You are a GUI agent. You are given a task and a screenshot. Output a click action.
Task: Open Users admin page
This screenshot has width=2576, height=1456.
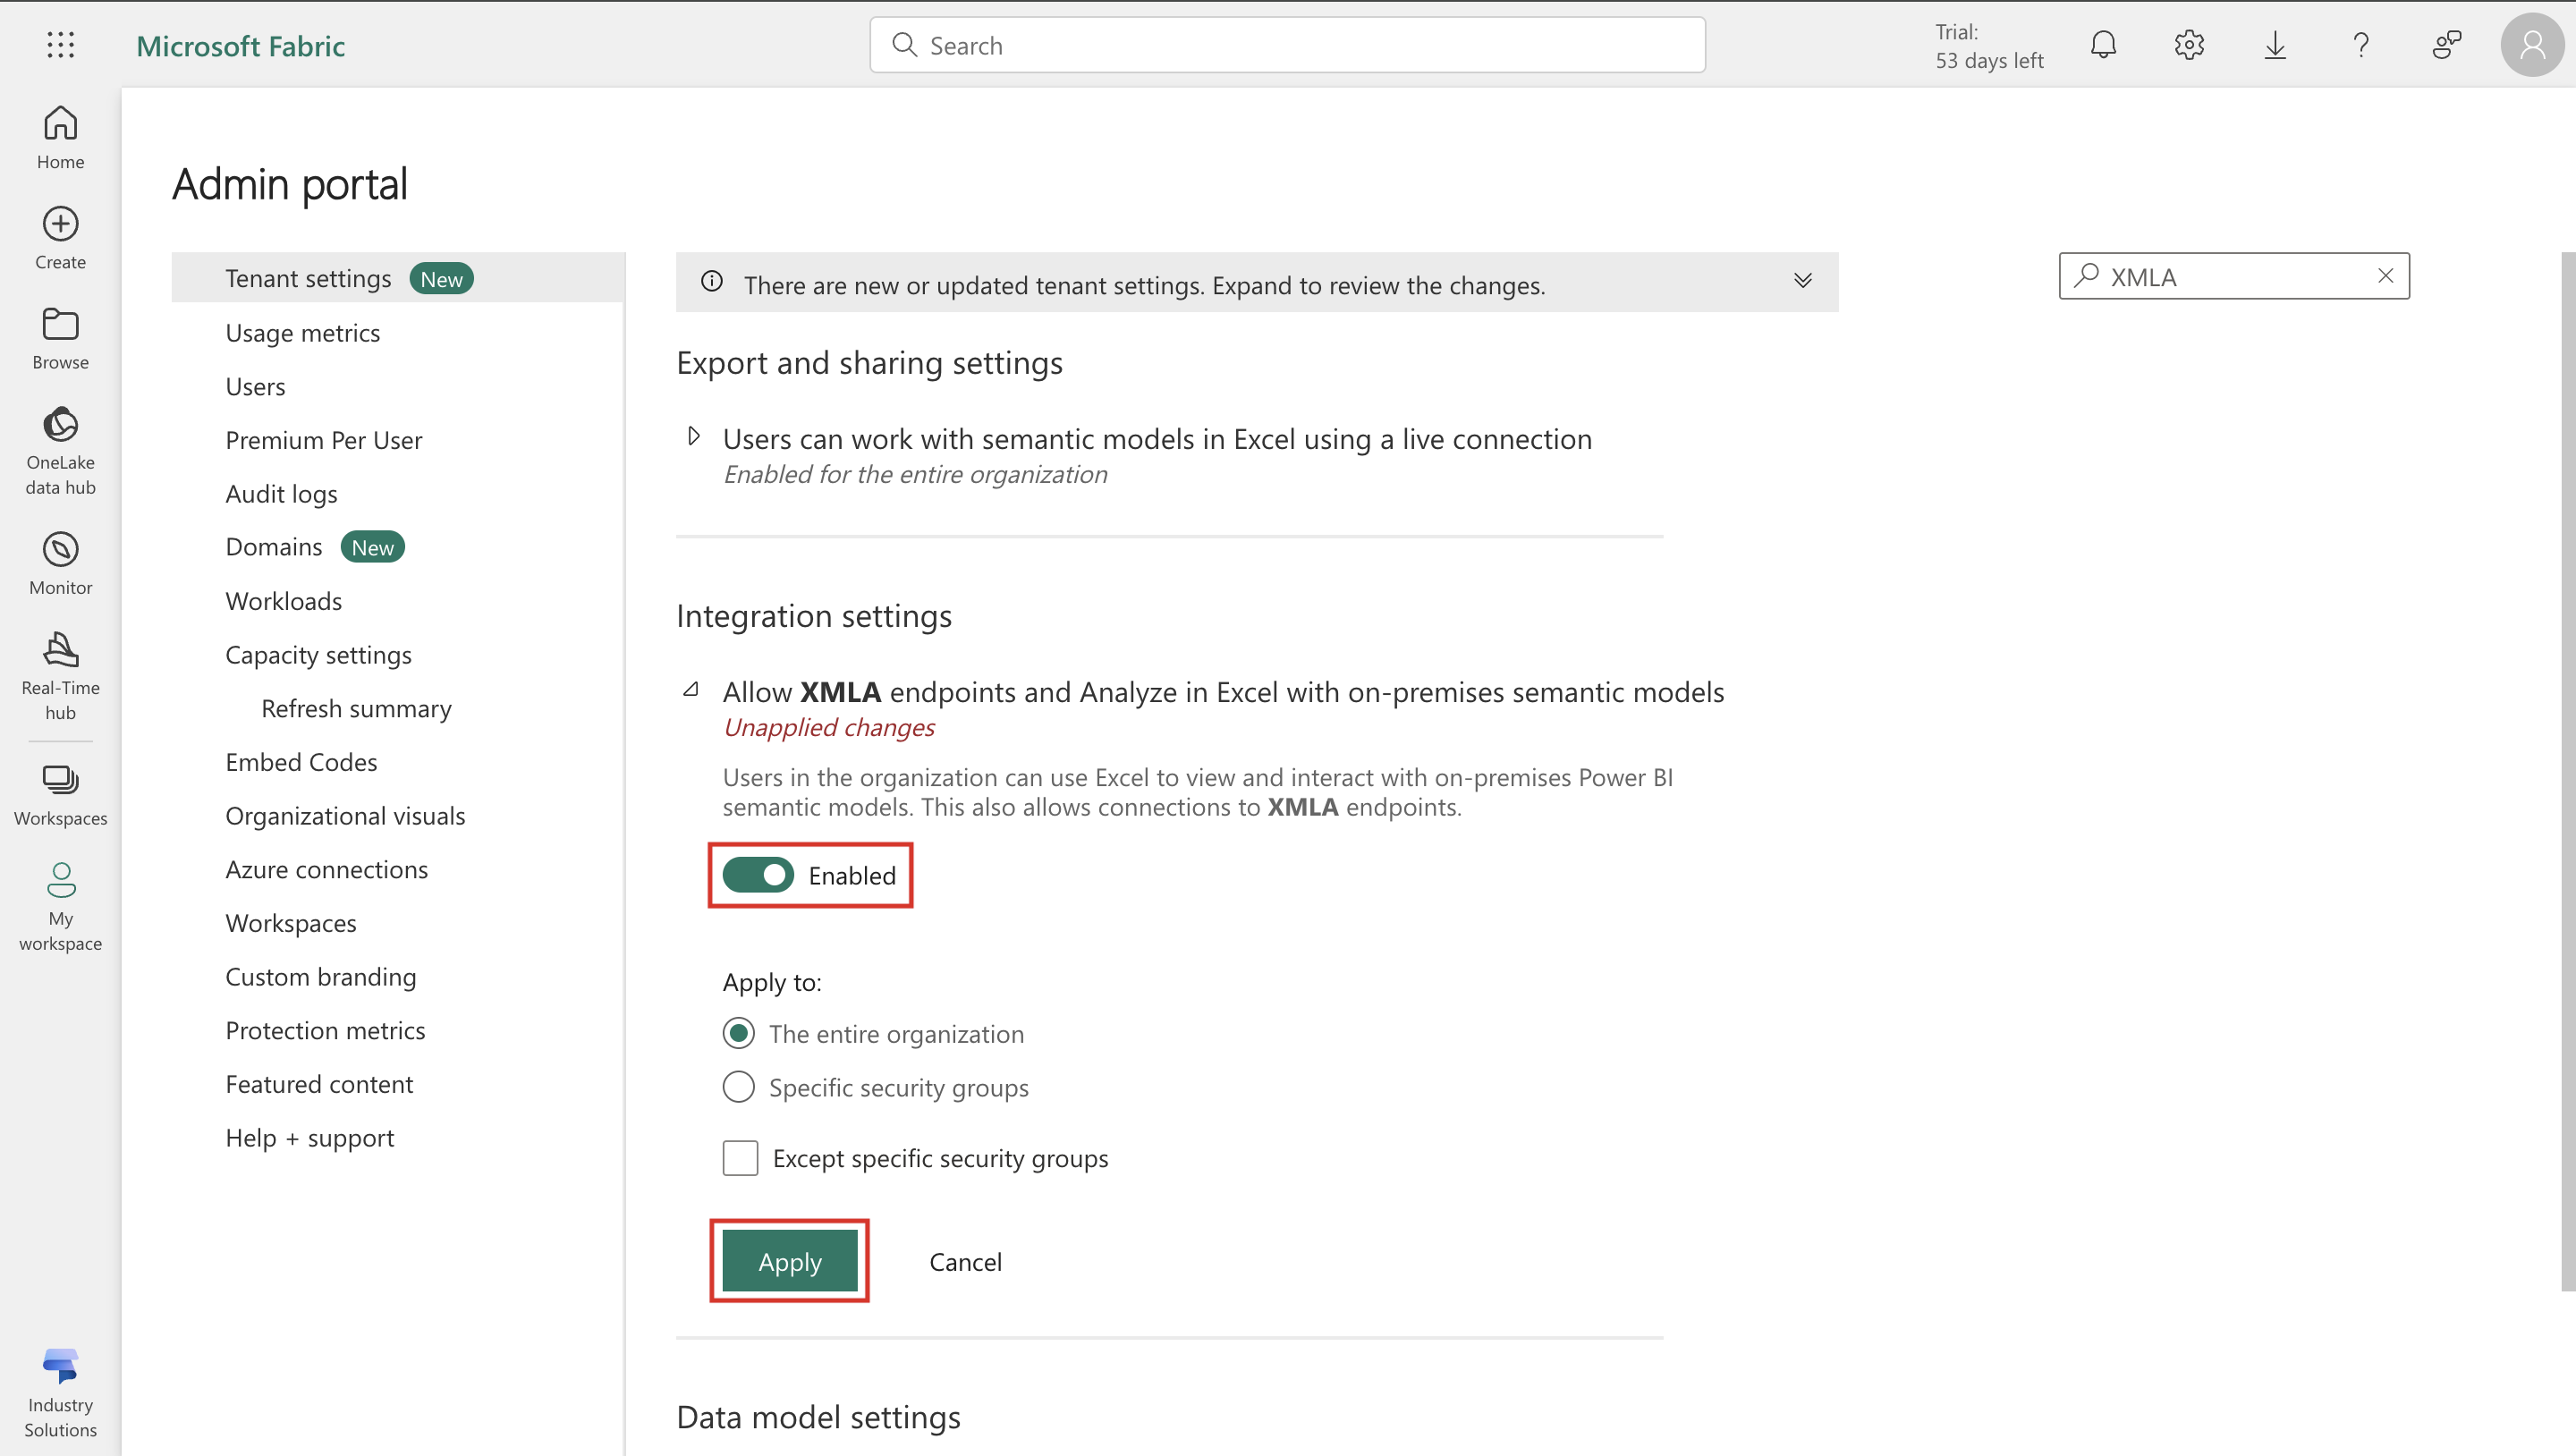click(x=255, y=386)
